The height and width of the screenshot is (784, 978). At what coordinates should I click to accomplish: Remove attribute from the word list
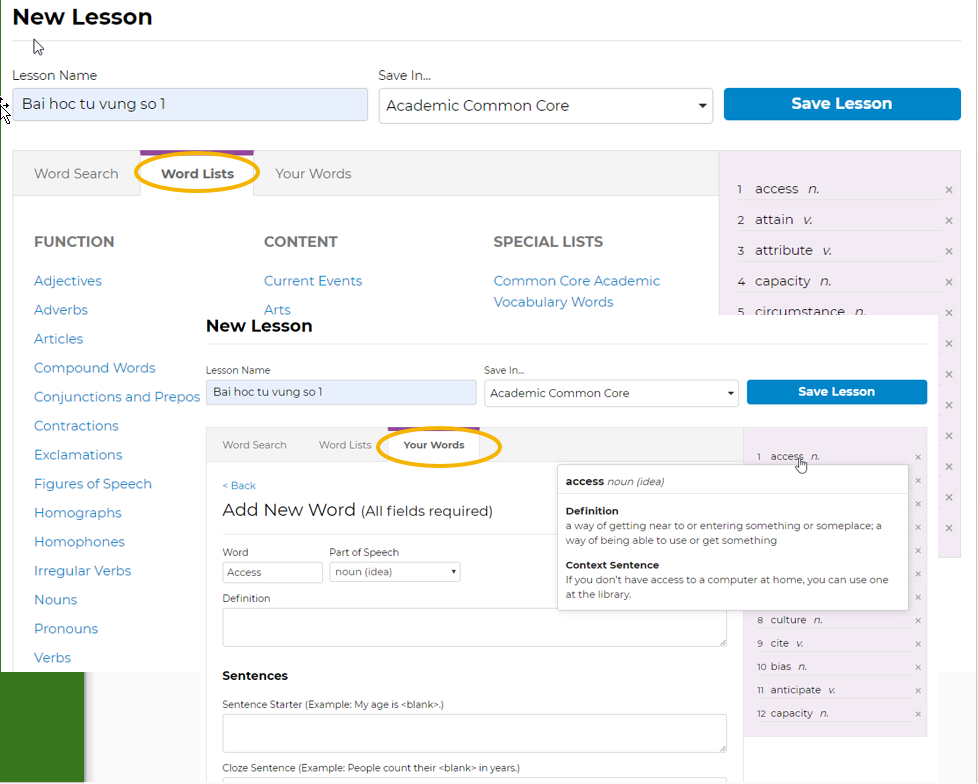[948, 252]
